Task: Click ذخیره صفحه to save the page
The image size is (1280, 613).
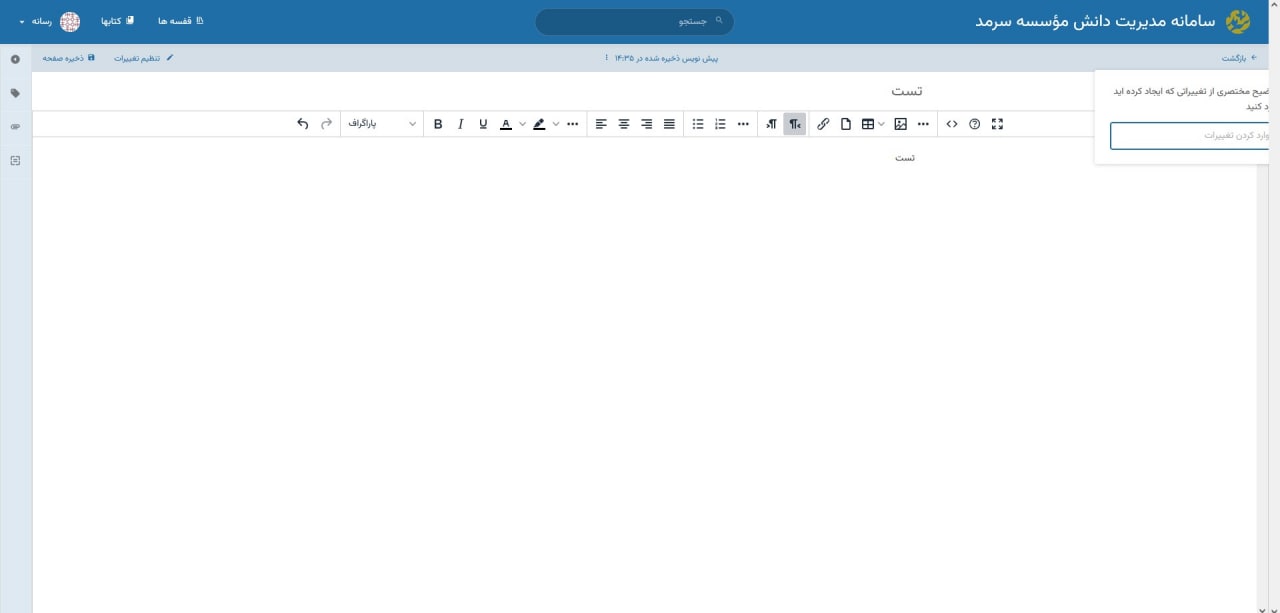Action: [x=69, y=58]
